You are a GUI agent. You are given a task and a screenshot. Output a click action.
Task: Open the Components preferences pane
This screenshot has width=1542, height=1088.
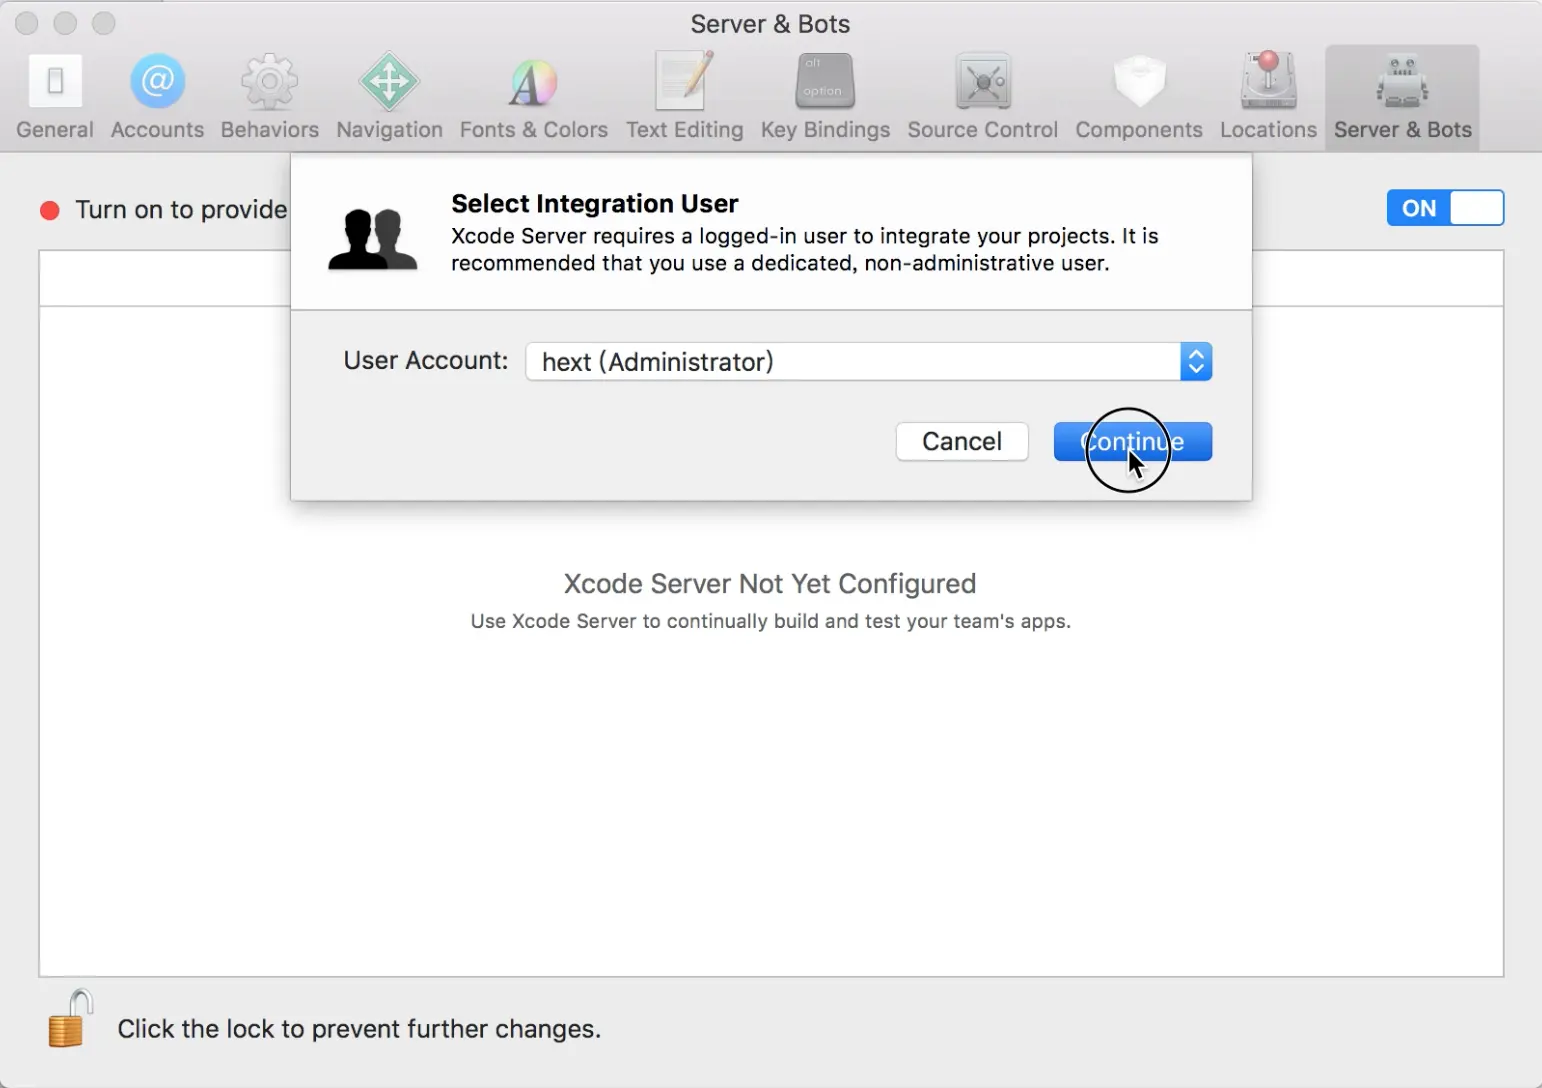[x=1139, y=96]
